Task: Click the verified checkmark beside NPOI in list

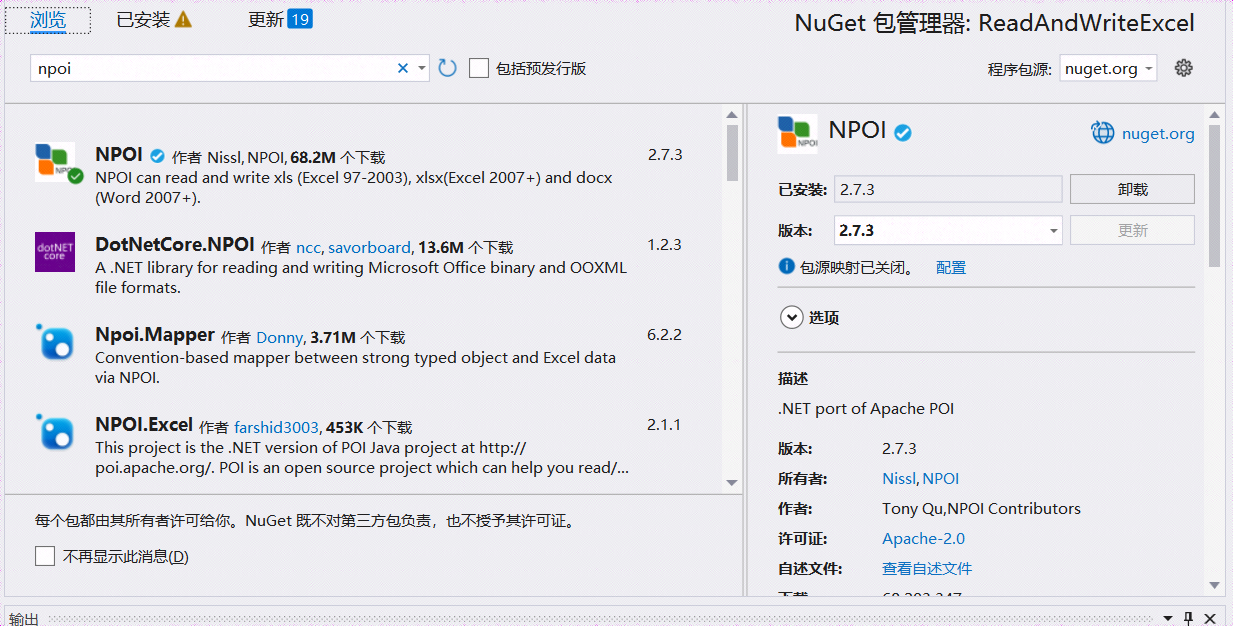Action: pos(157,156)
